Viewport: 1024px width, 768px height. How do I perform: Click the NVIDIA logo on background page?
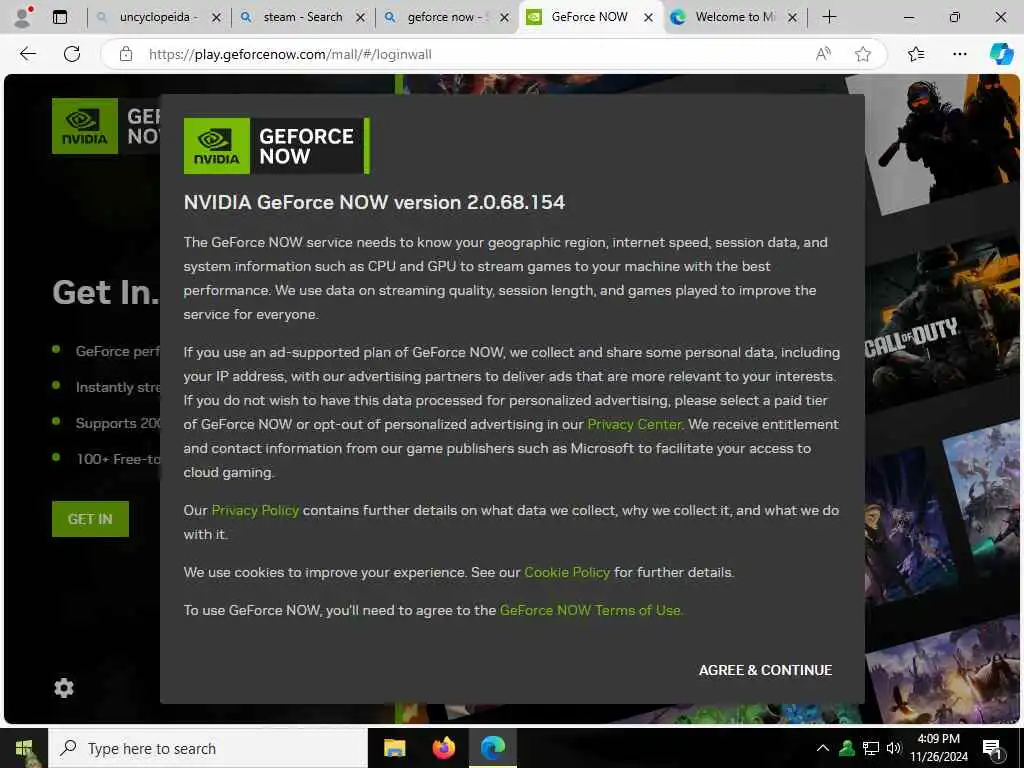point(85,126)
